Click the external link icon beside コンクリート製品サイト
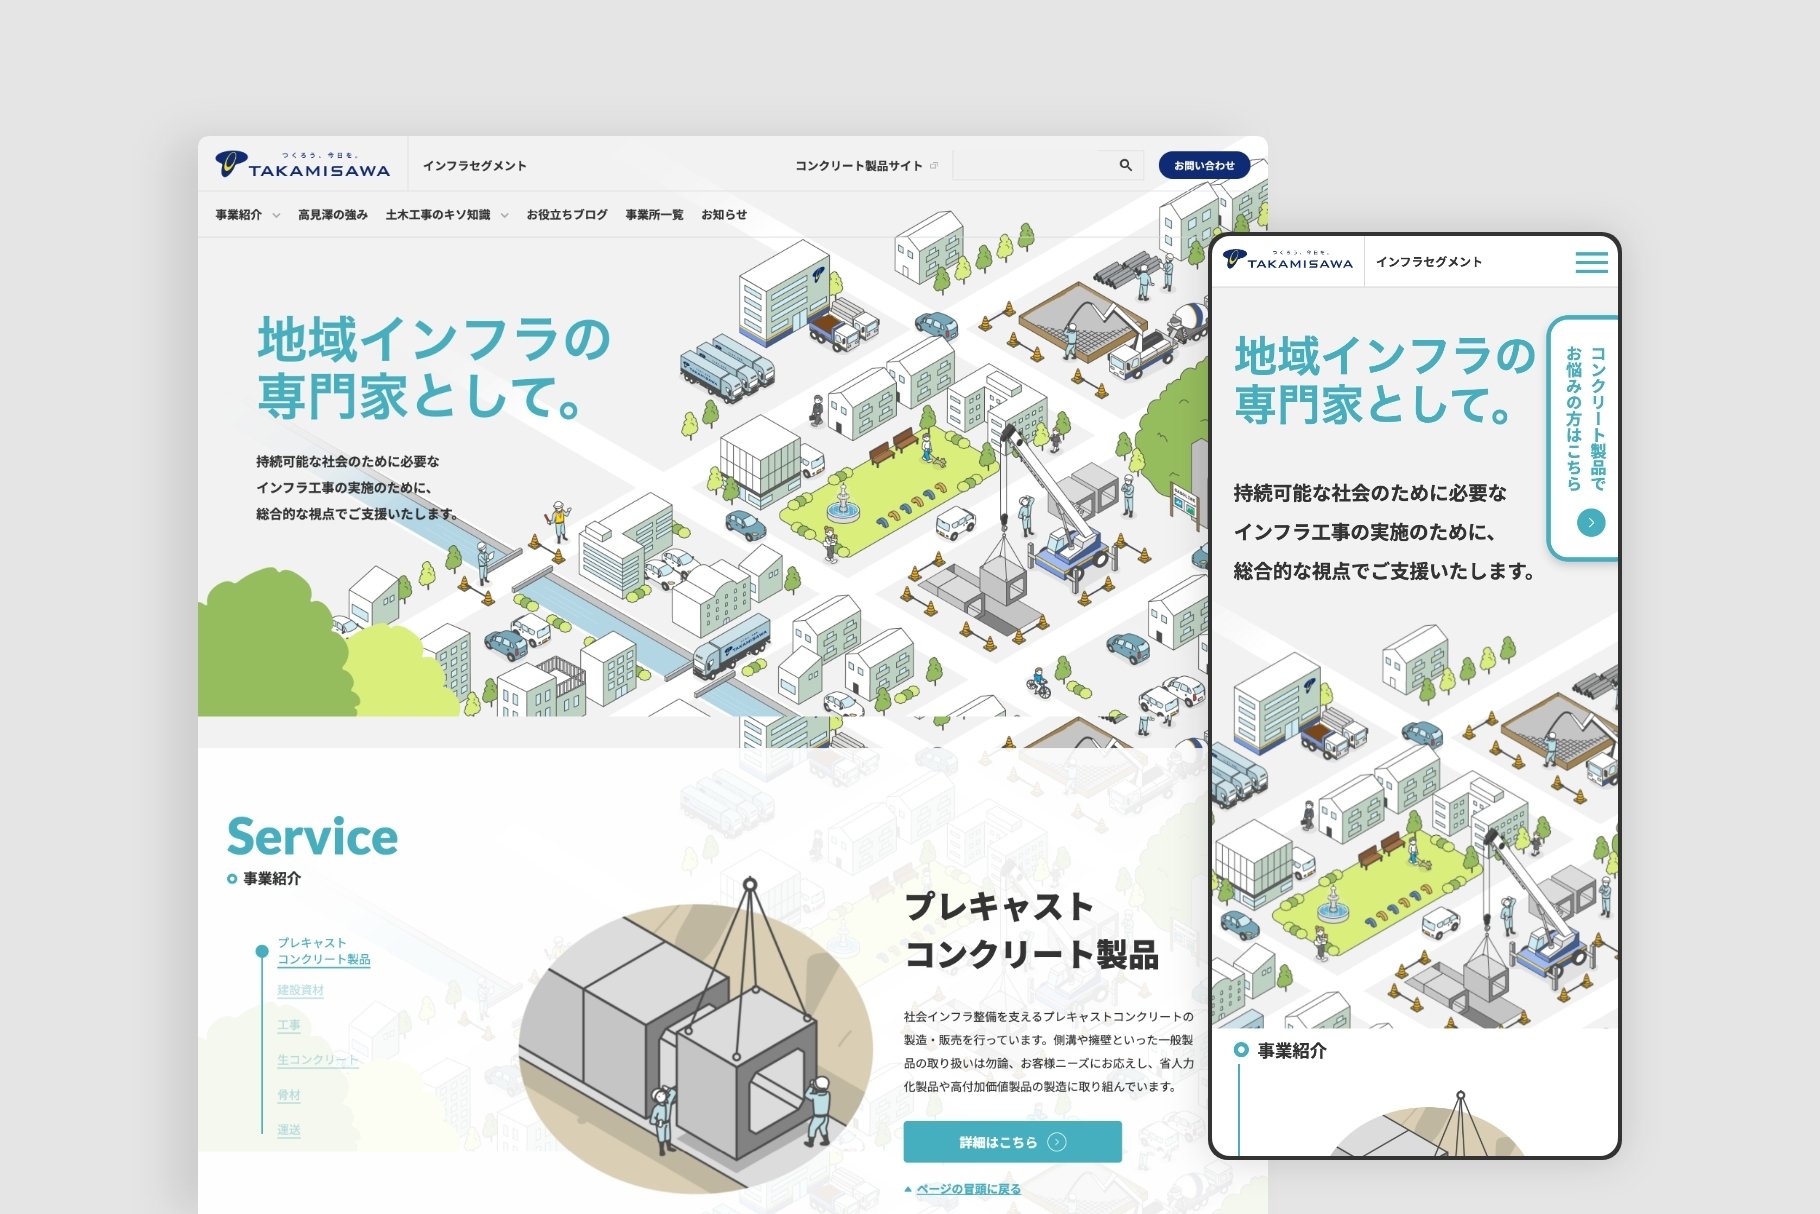 coord(934,166)
